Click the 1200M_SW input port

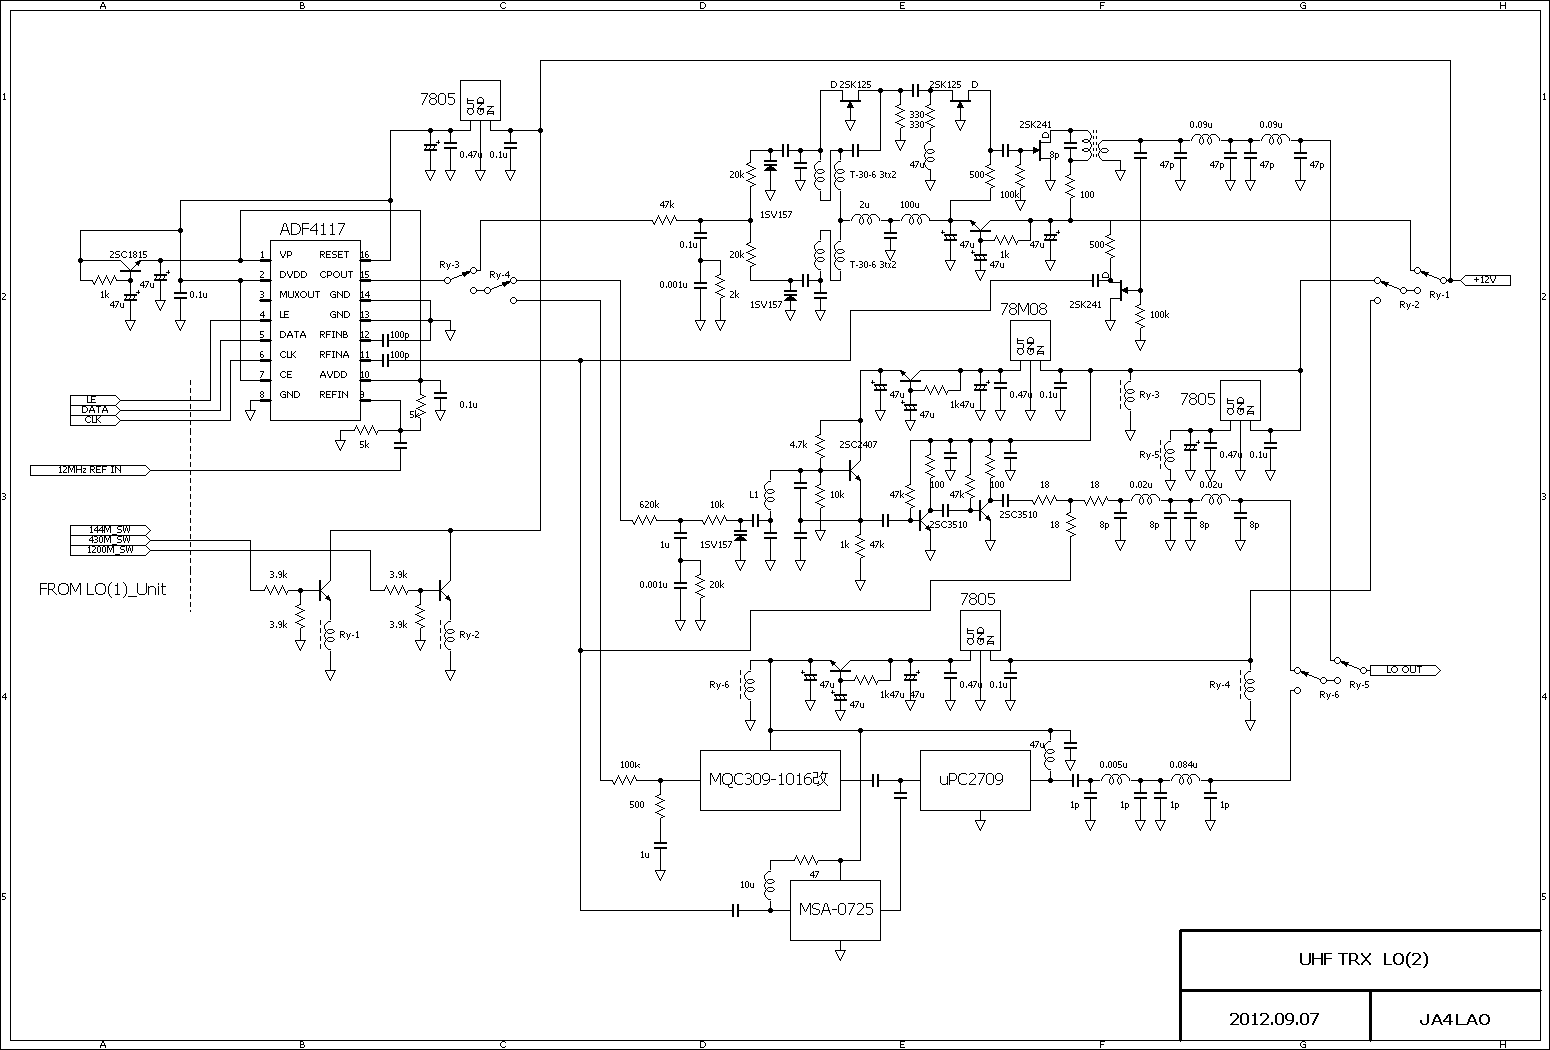110,550
